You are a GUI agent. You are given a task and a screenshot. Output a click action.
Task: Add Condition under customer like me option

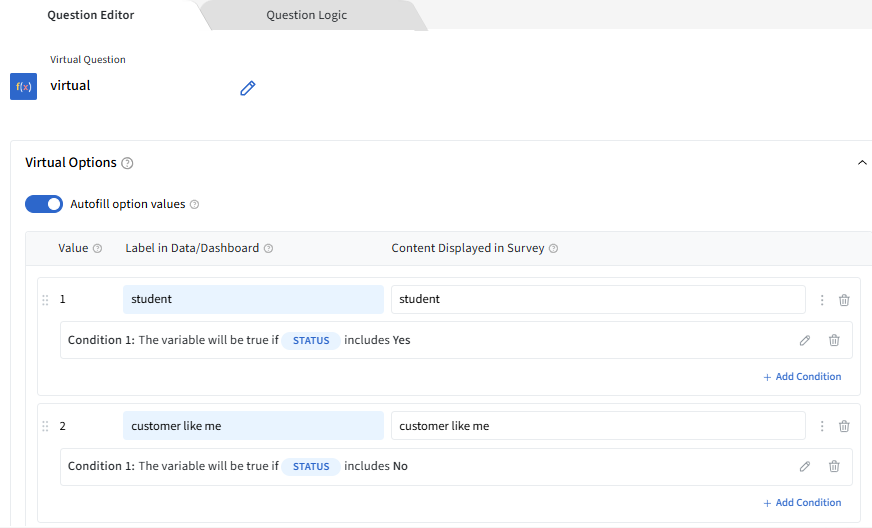[802, 503]
